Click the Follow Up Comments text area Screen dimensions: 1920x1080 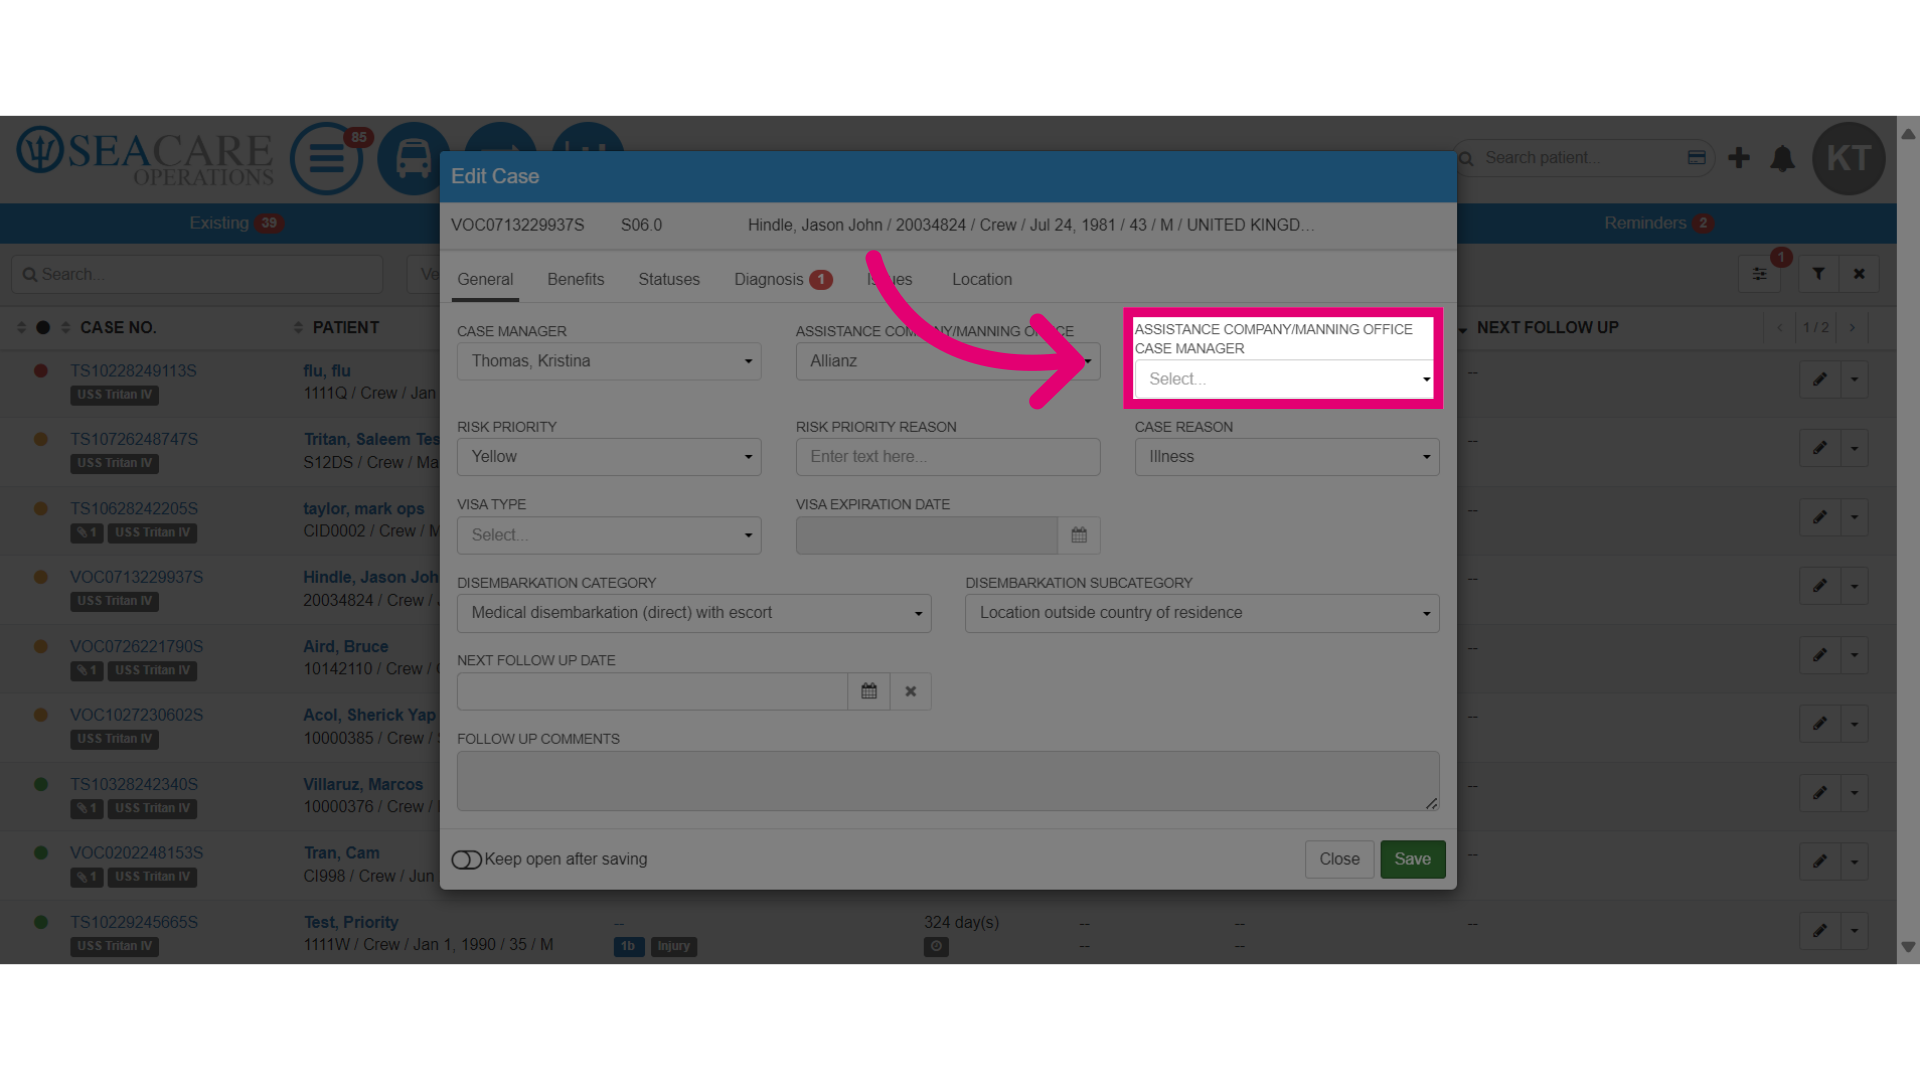[948, 781]
